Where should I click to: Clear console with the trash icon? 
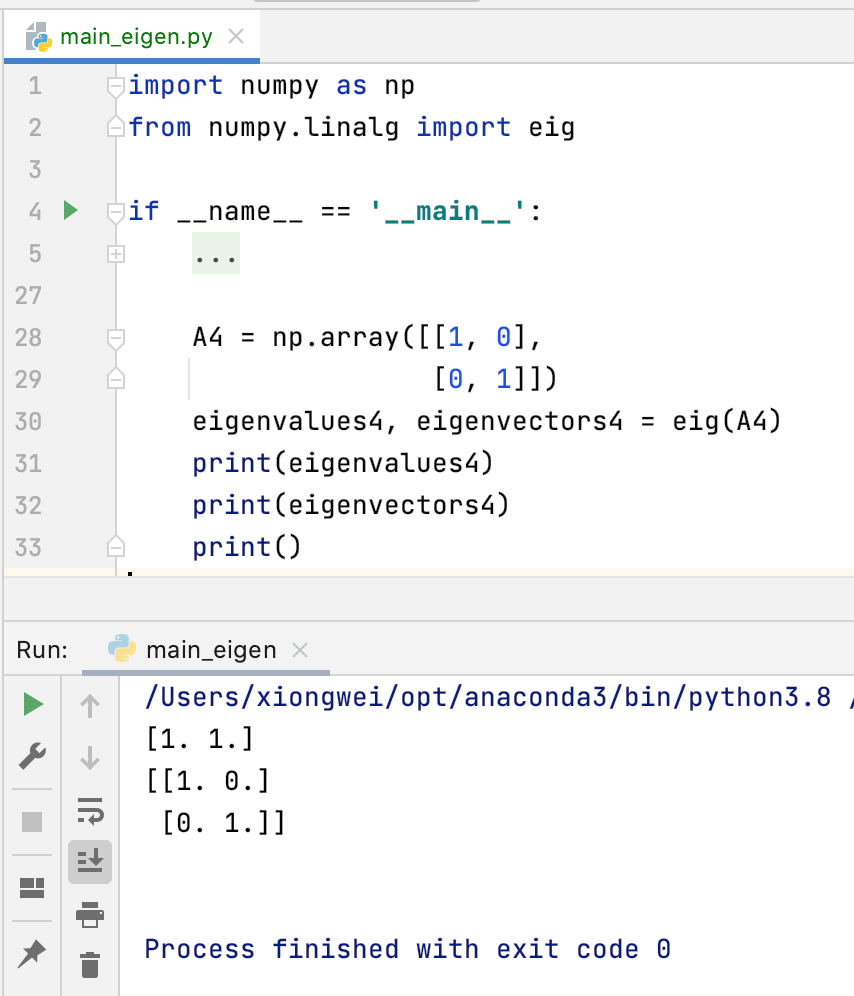(x=90, y=965)
